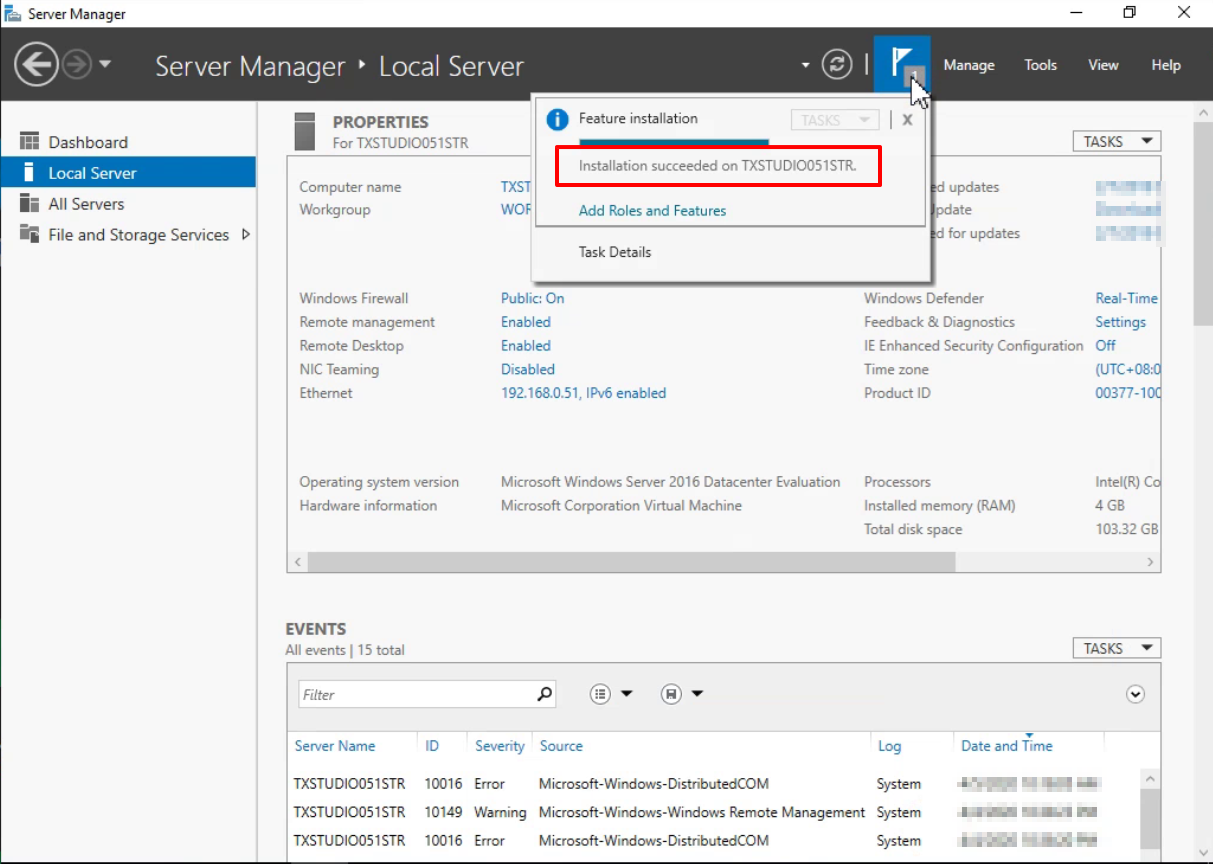
Task: Click the notifications flag icon
Action: click(902, 65)
